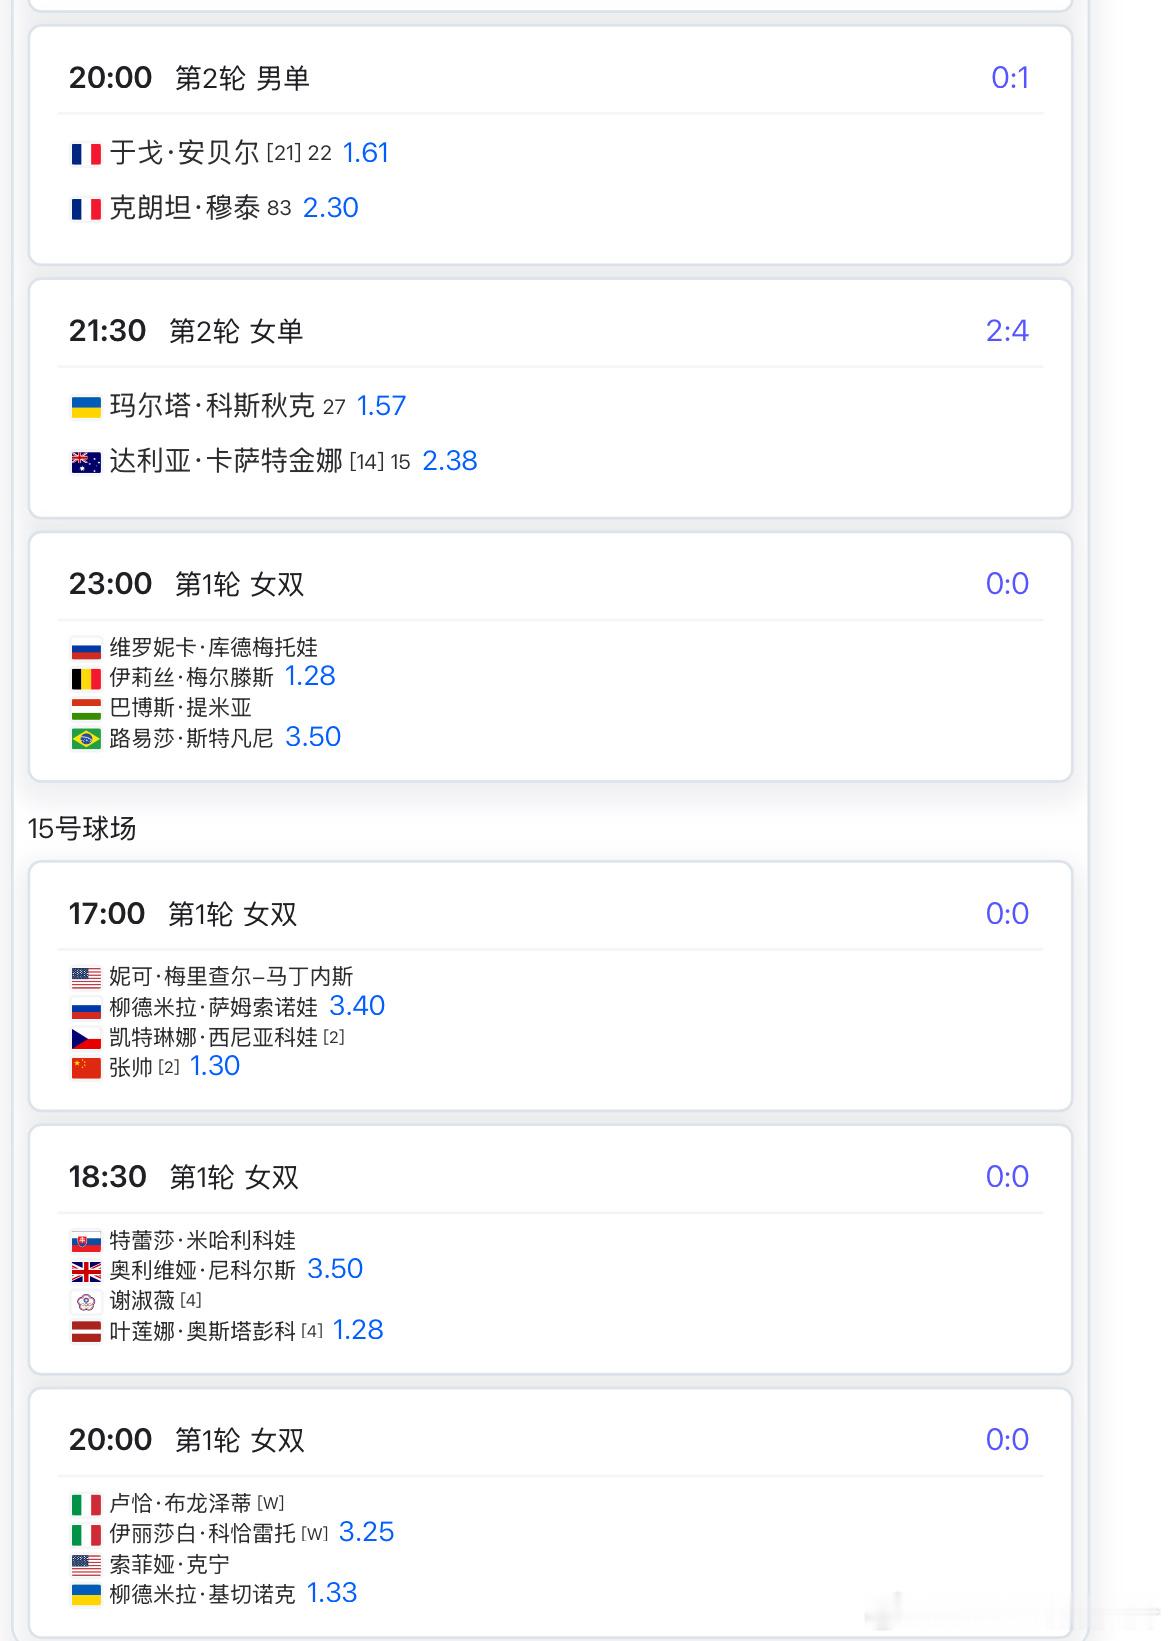Select odds 1.30 for 张帅's pair

[x=214, y=1066]
